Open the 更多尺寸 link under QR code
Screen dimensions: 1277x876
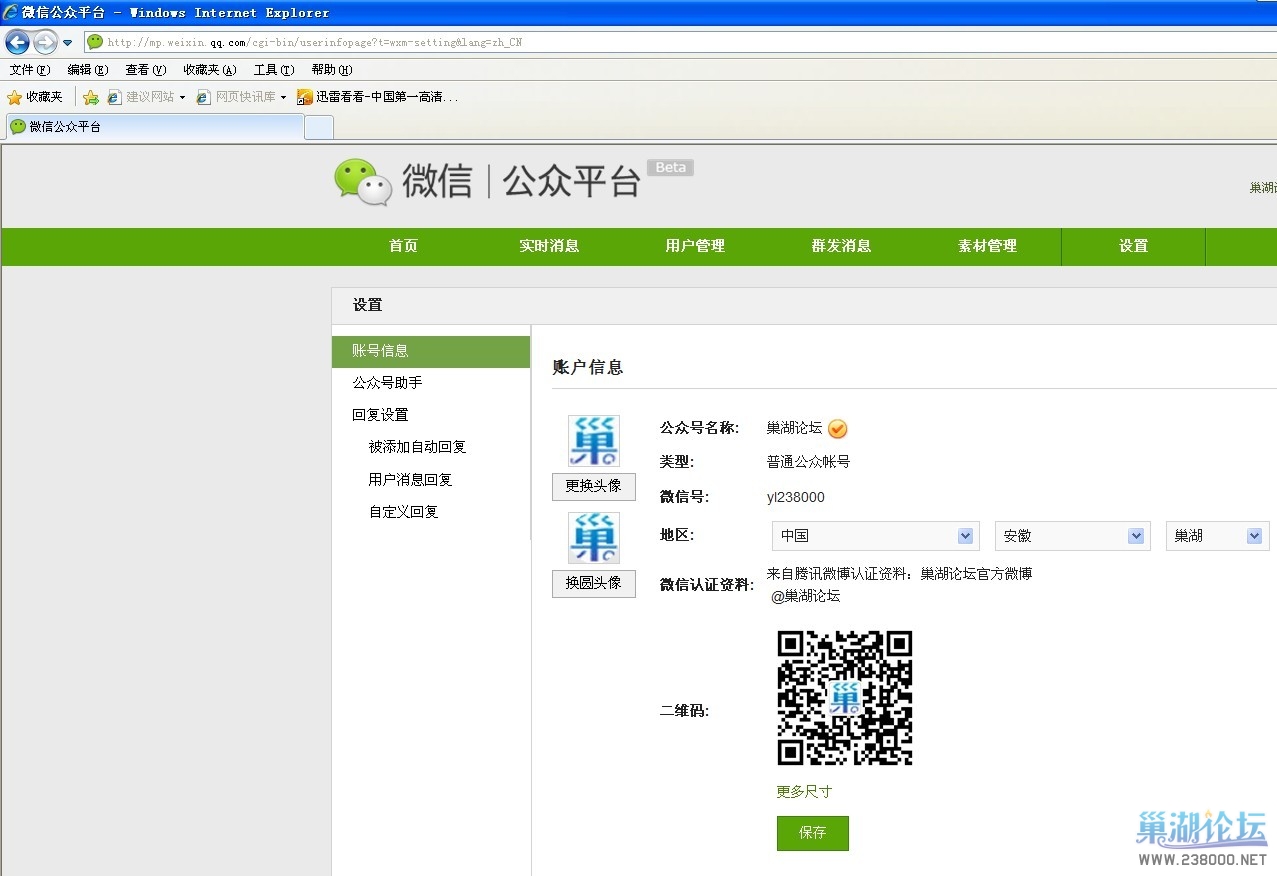click(x=804, y=792)
